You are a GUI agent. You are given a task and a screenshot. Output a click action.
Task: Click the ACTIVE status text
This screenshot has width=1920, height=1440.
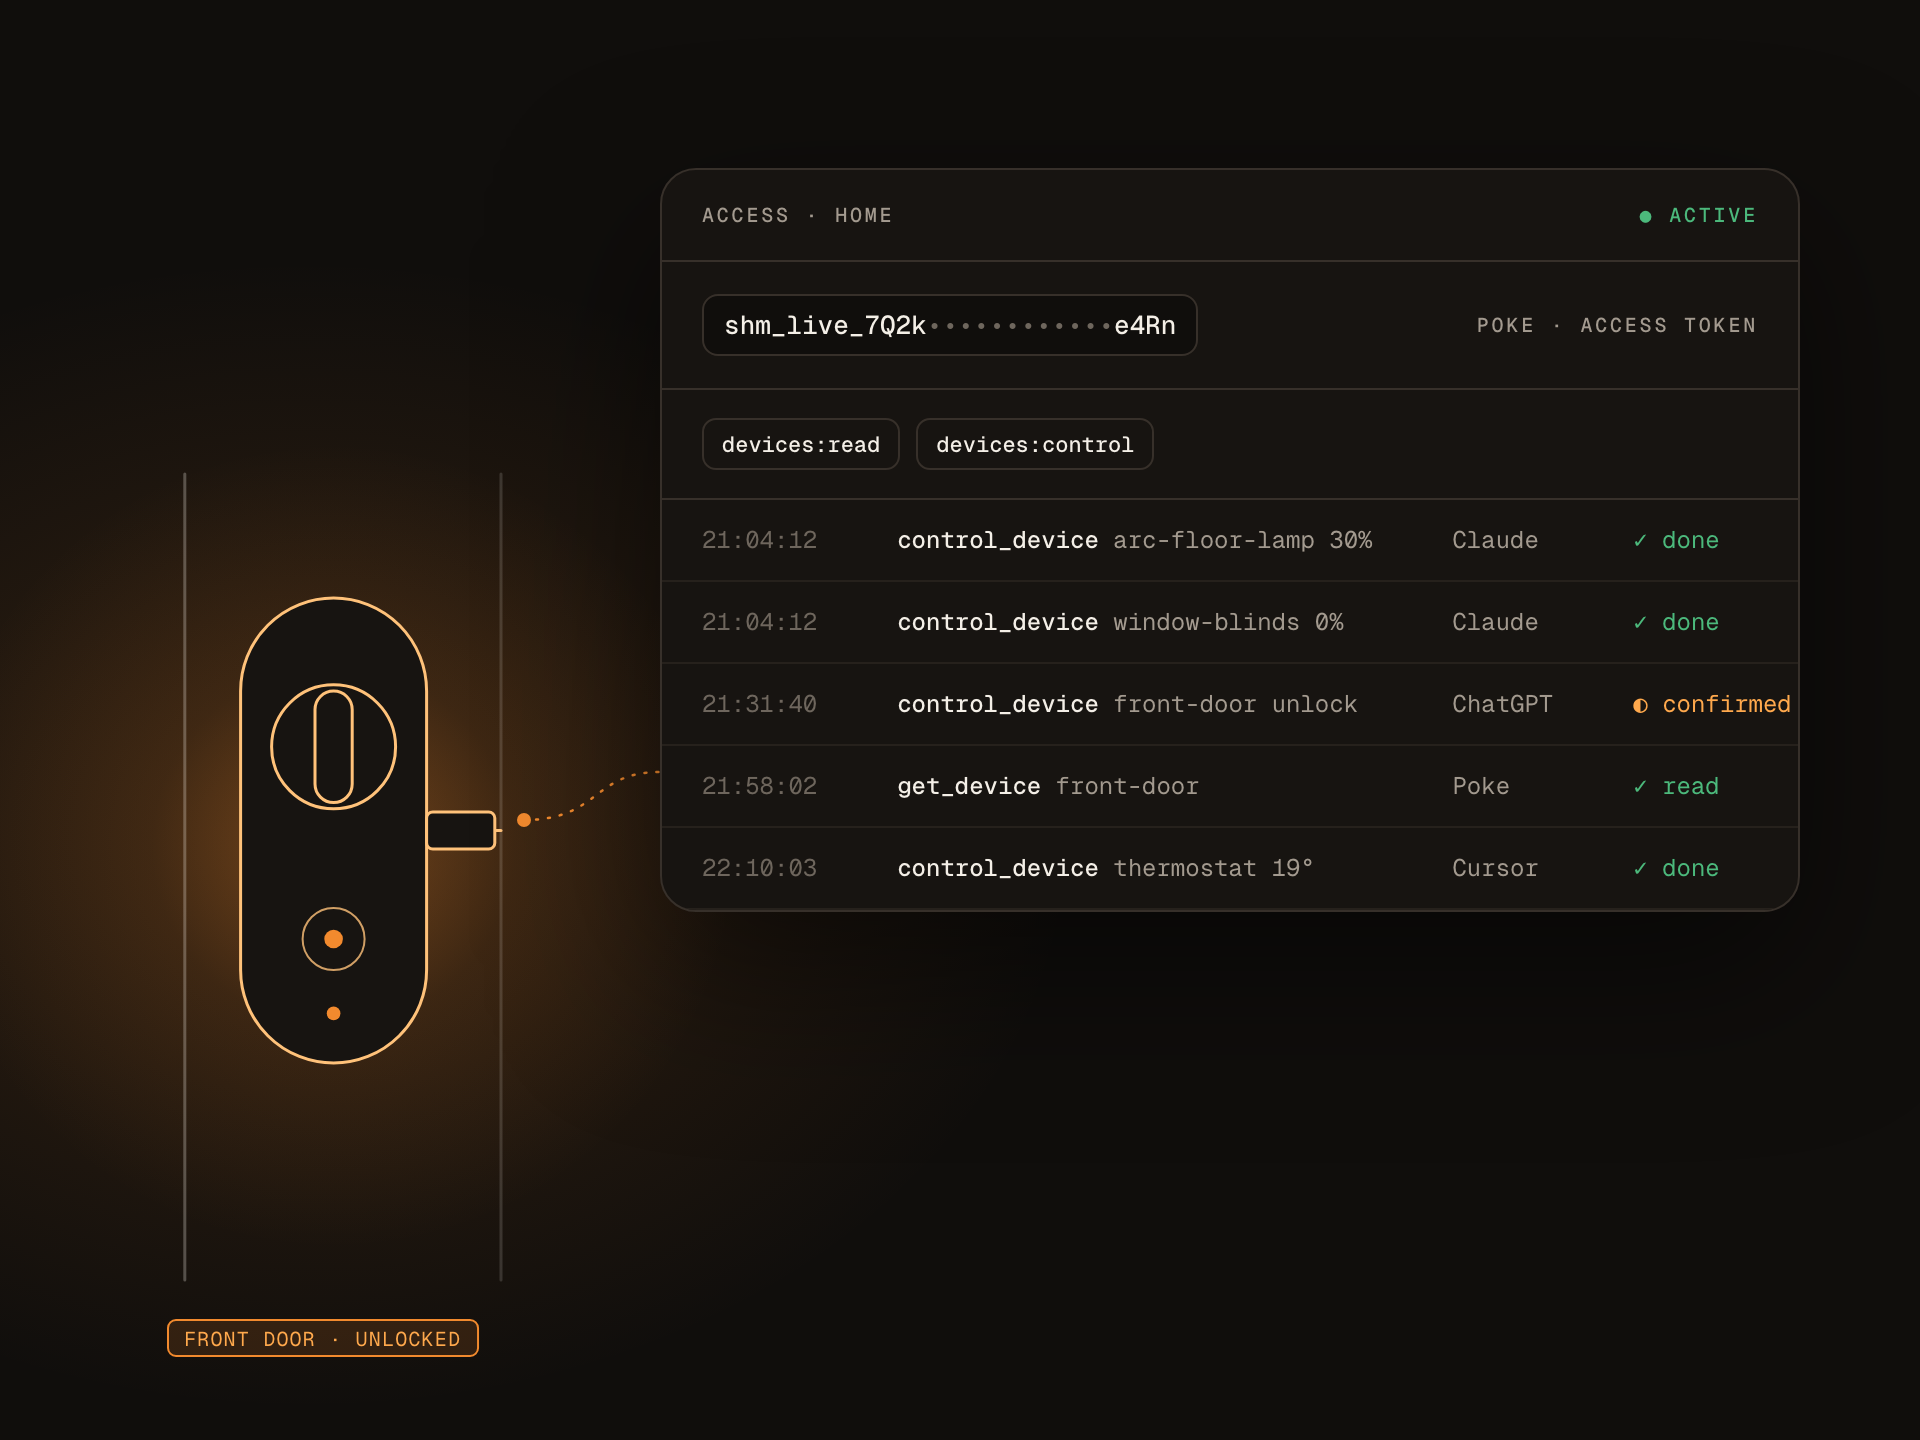(x=1713, y=216)
